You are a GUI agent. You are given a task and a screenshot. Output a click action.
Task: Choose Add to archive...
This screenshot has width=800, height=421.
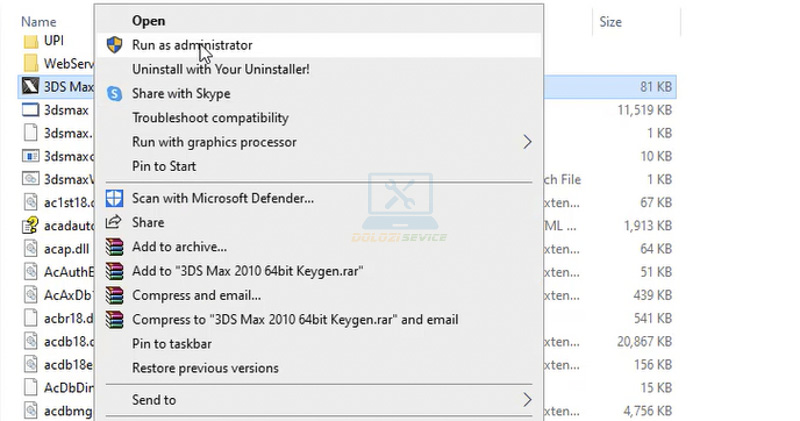pos(318,246)
